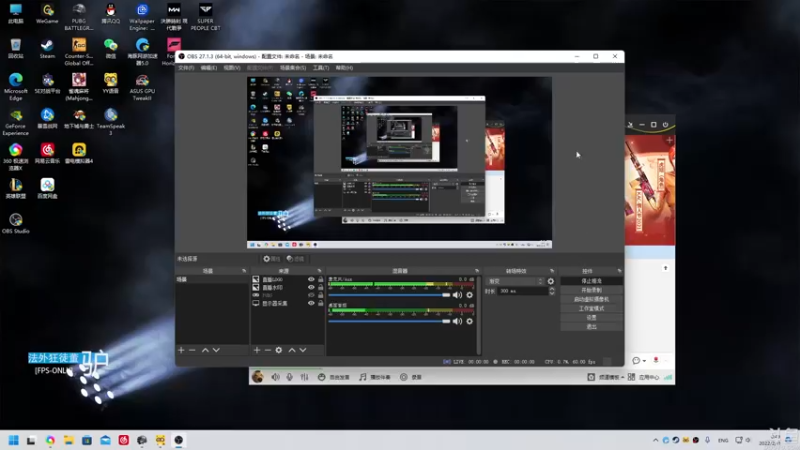Adjust first mixer channel volume slider
Screen dimensions: 800x450
(389, 295)
